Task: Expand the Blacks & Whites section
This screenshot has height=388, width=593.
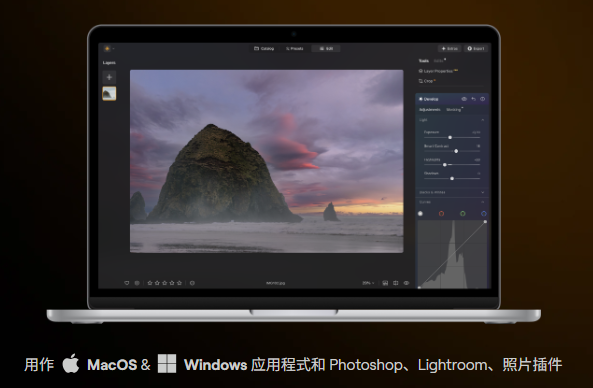Action: (452, 192)
